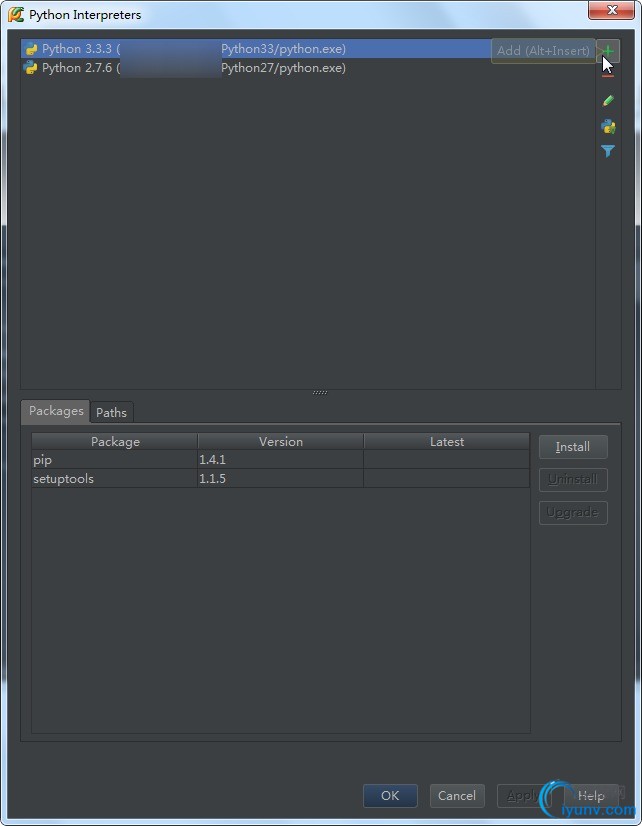Click the create virtualenv Python icon

click(608, 126)
